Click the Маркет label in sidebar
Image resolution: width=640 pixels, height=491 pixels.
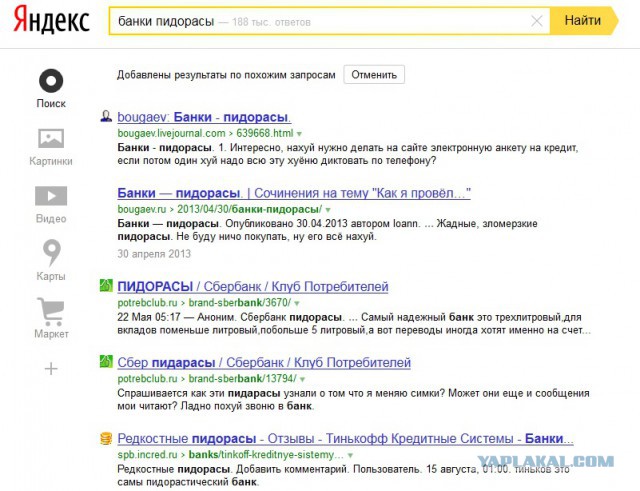click(51, 334)
